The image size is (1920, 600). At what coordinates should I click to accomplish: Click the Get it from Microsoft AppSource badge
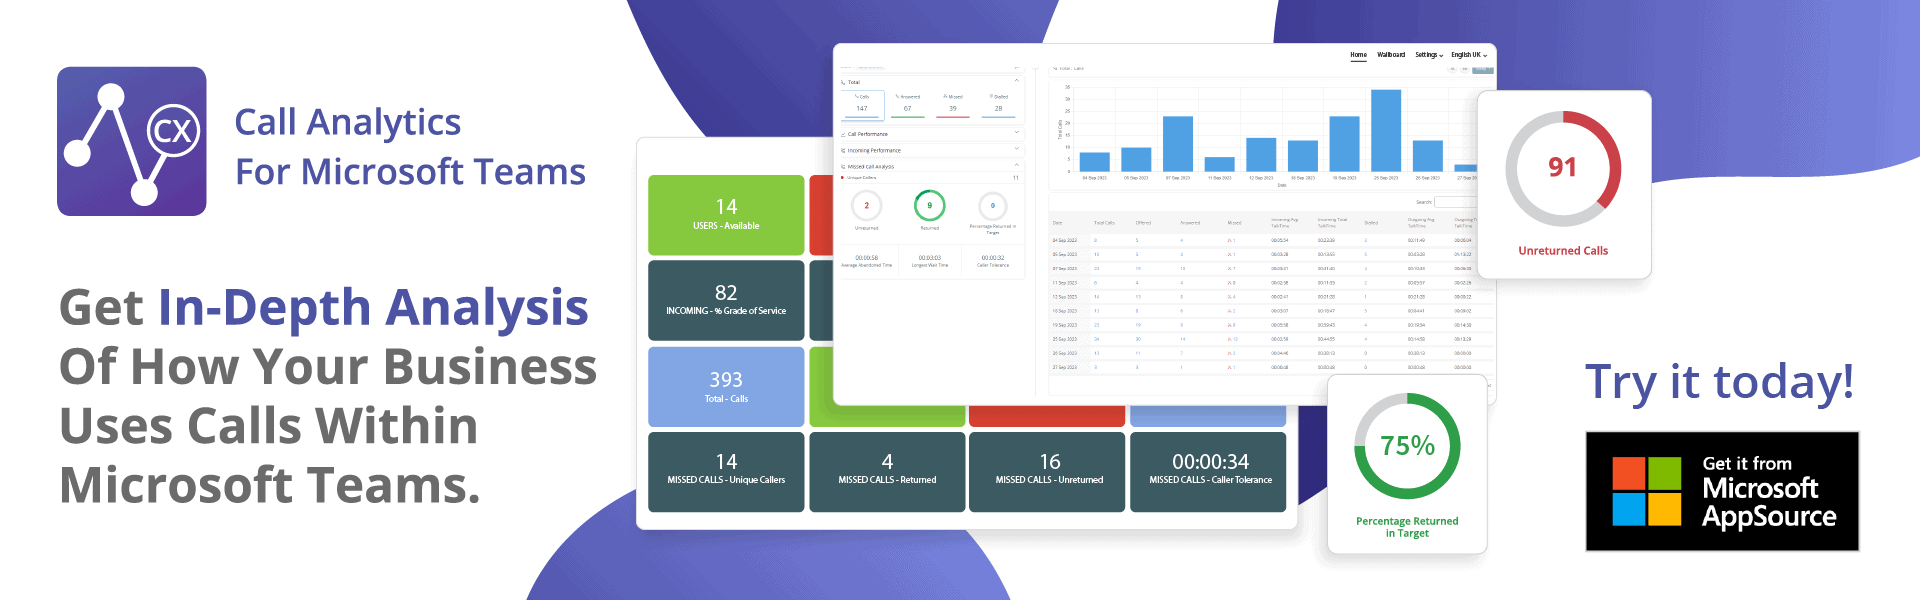tap(1722, 491)
